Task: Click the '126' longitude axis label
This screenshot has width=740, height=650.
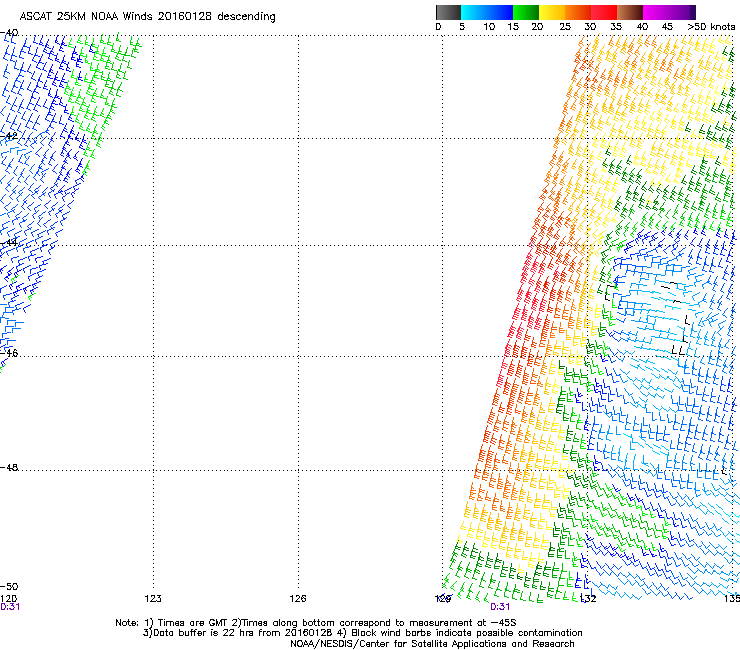Action: point(298,599)
